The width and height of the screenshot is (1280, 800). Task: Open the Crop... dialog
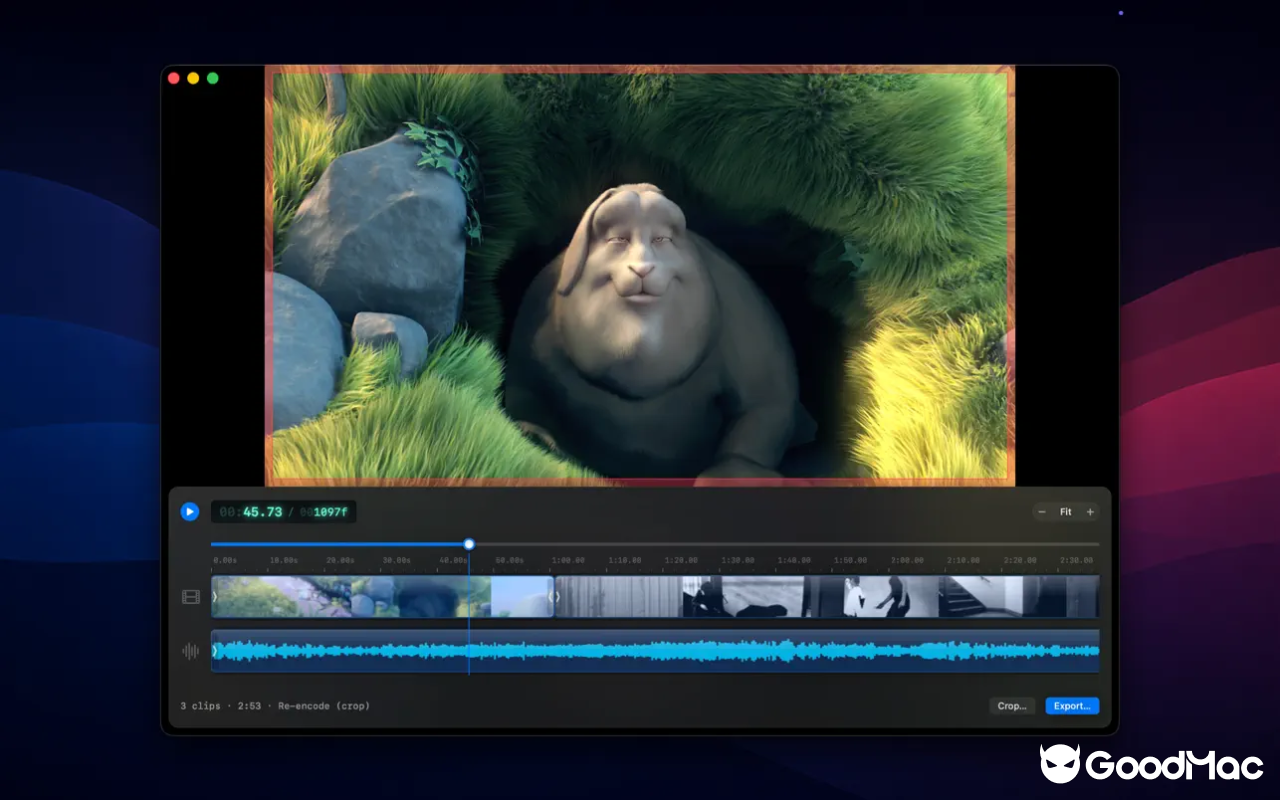tap(1012, 706)
